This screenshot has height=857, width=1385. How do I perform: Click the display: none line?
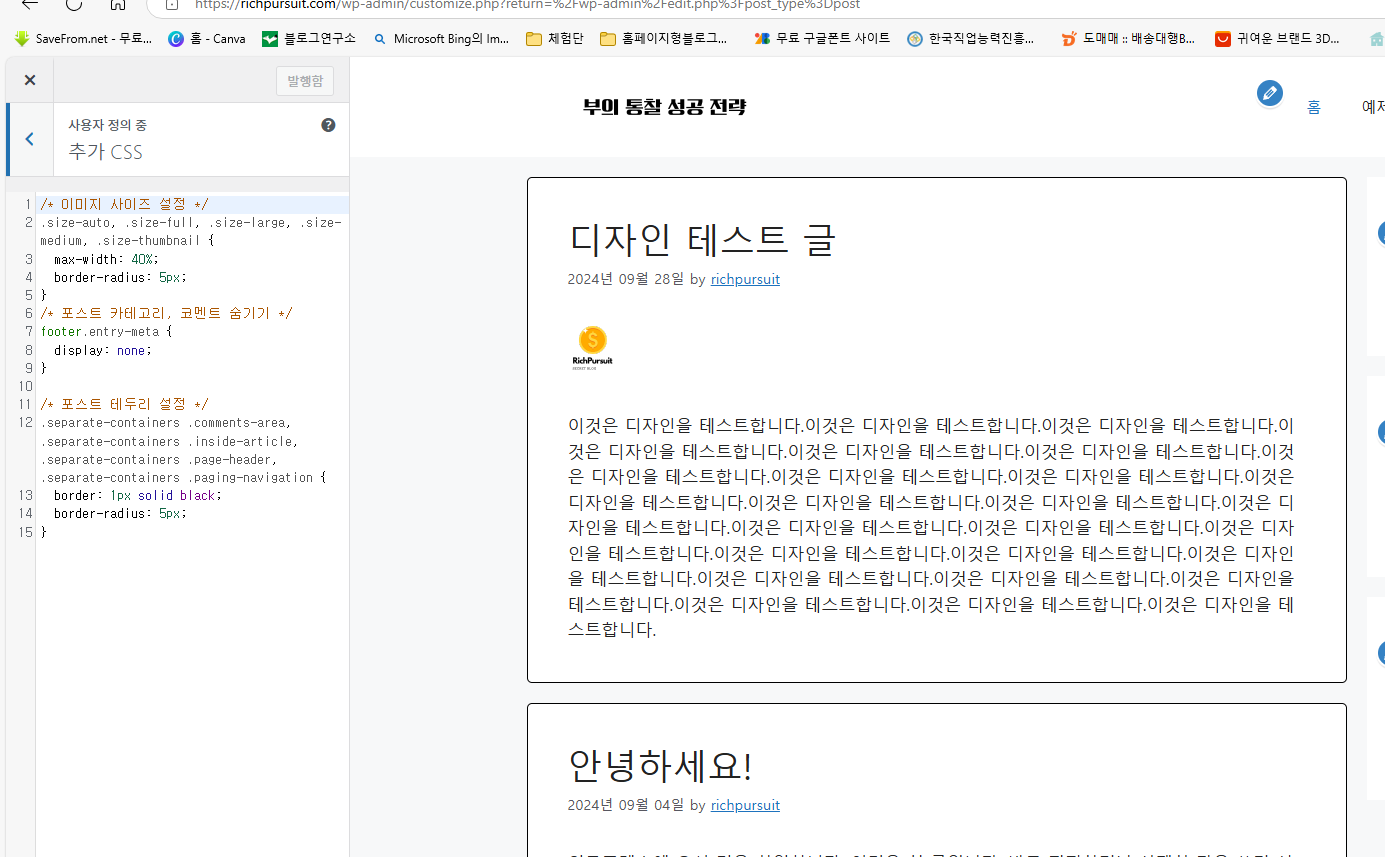click(103, 350)
